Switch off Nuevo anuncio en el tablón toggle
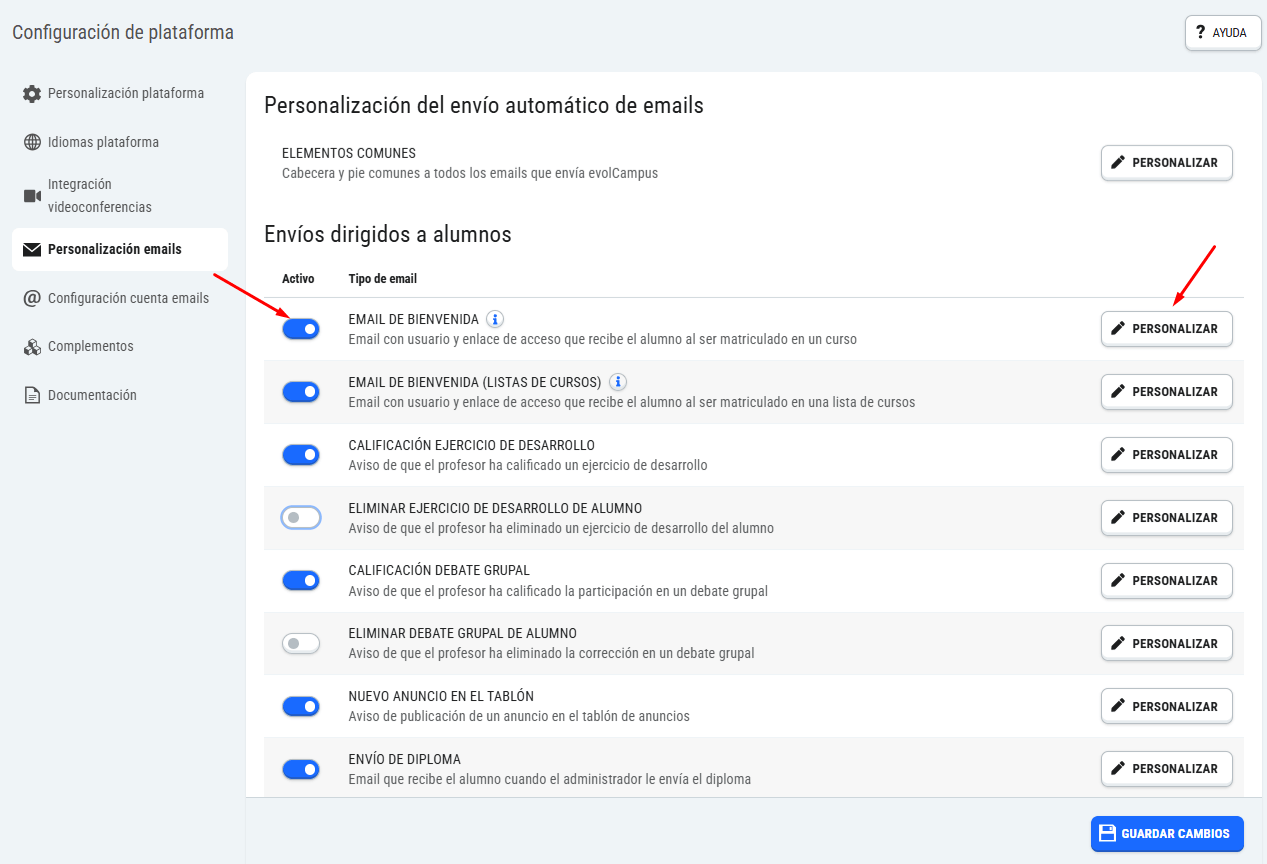Image resolution: width=1267 pixels, height=864 pixels. [x=301, y=707]
